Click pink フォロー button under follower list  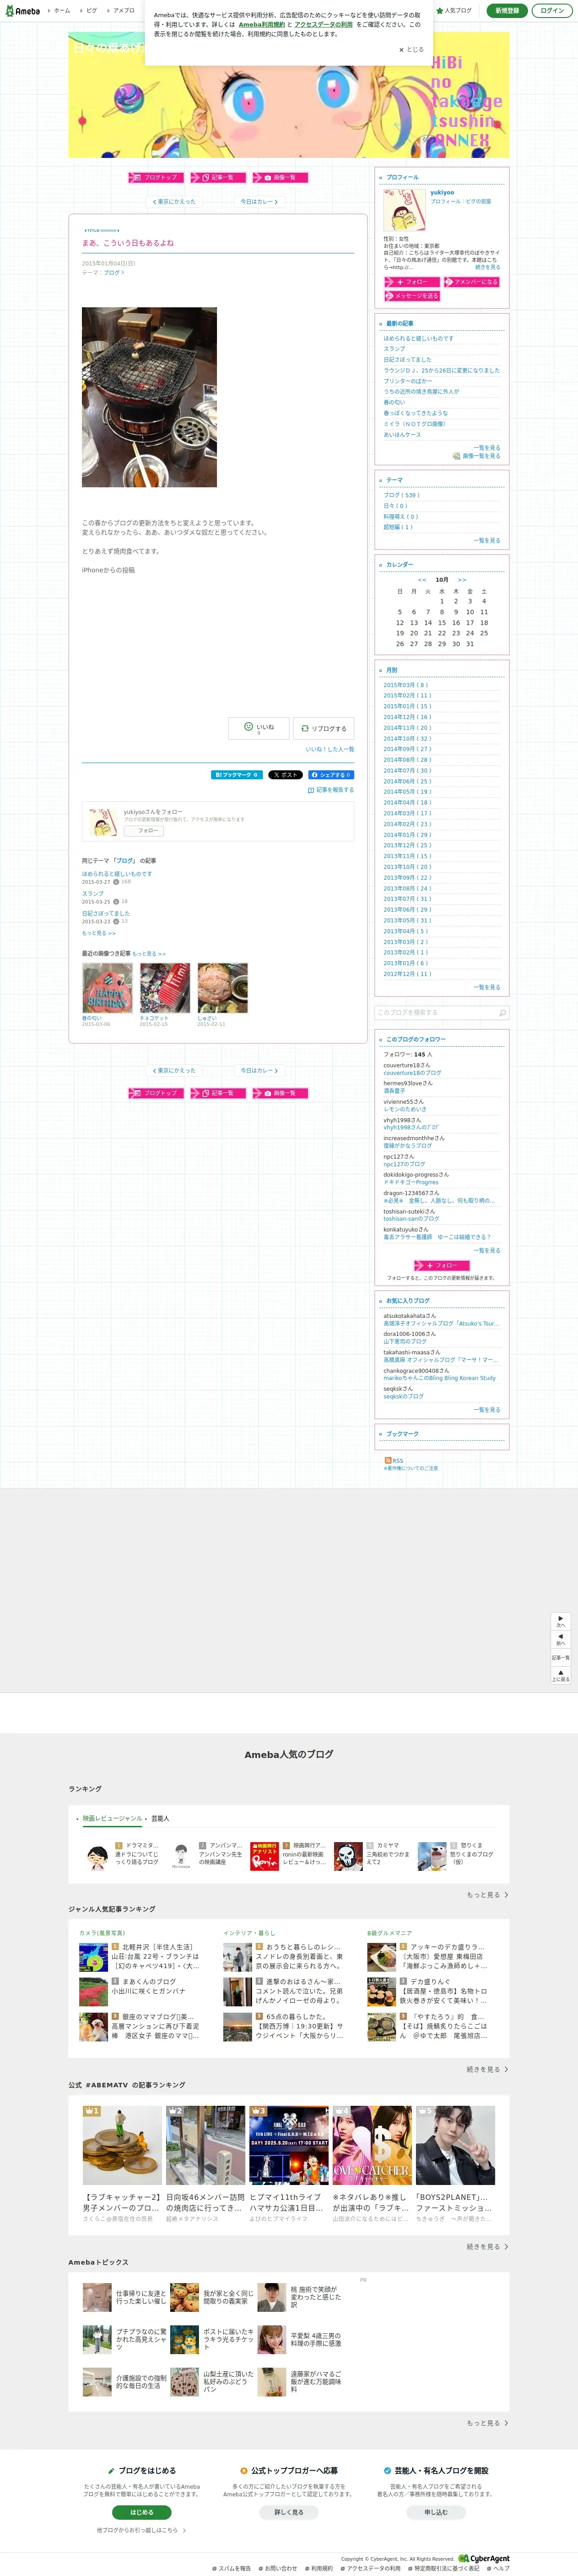click(442, 1266)
